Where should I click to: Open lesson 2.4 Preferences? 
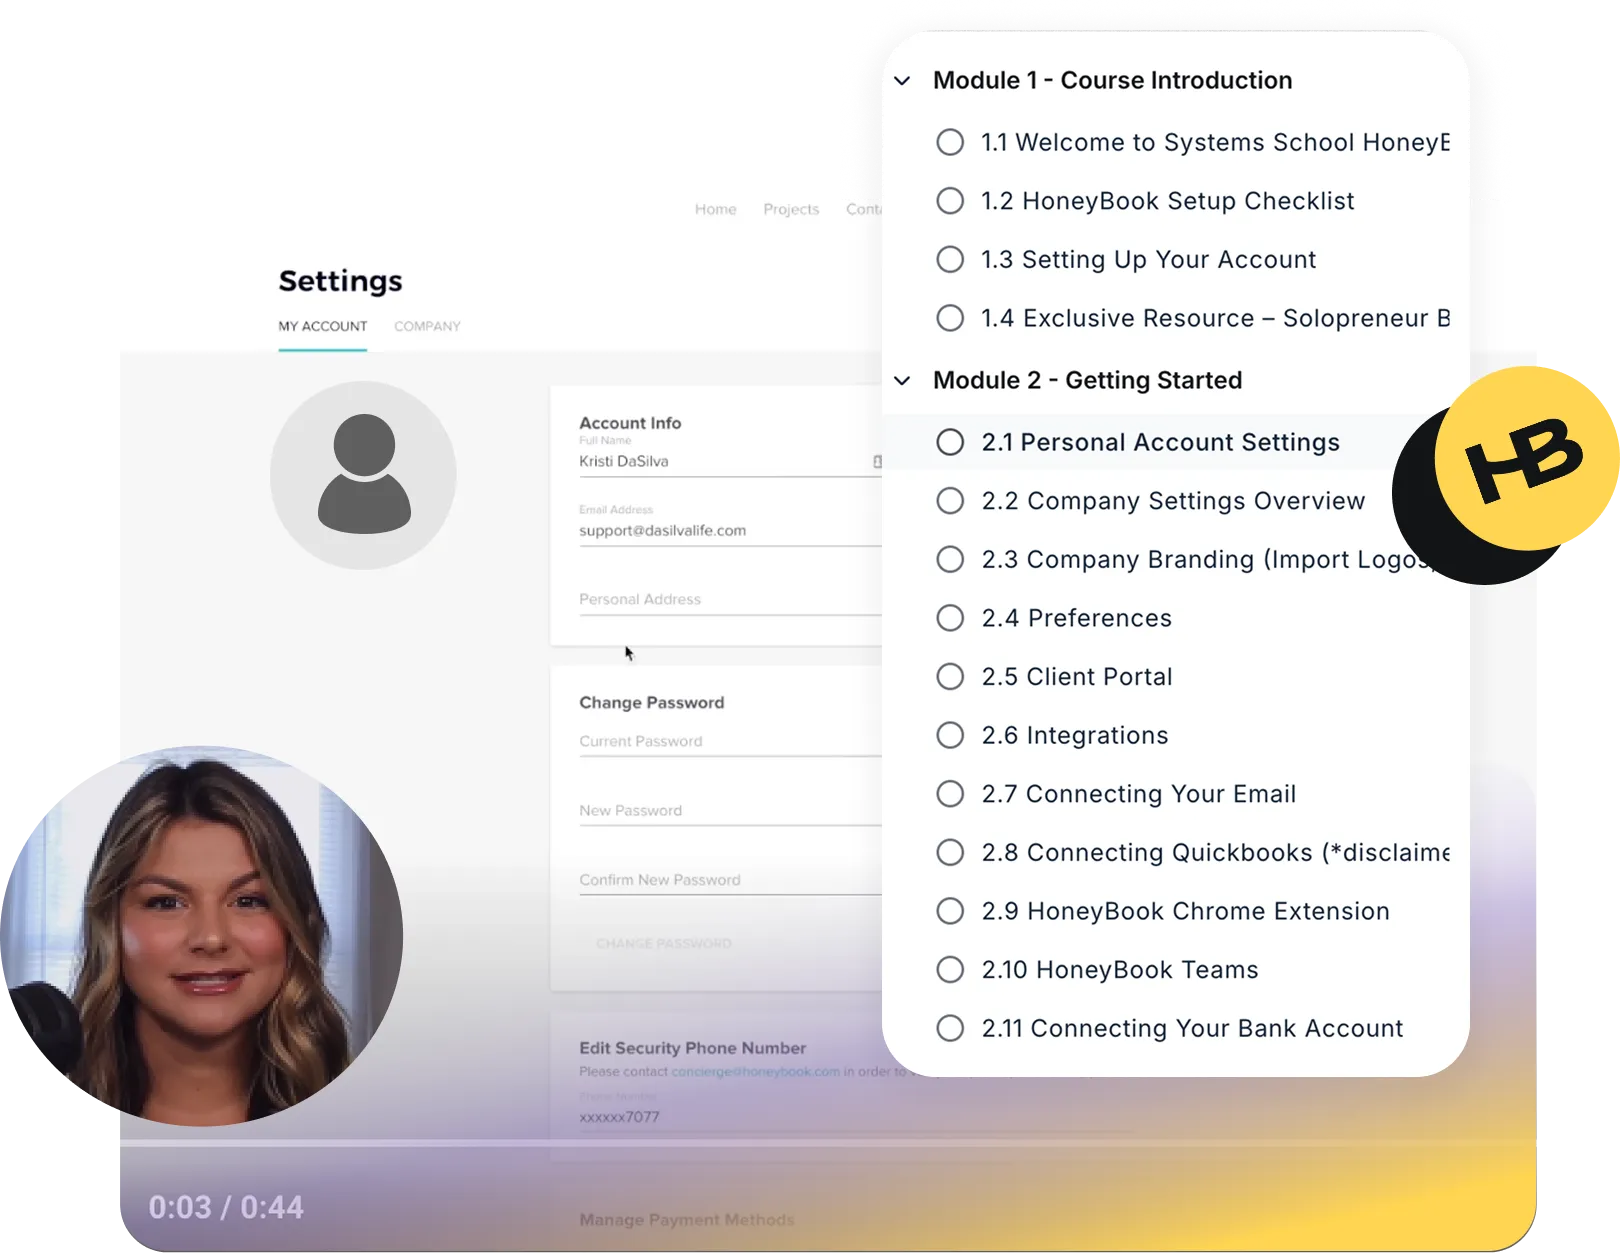(1076, 618)
